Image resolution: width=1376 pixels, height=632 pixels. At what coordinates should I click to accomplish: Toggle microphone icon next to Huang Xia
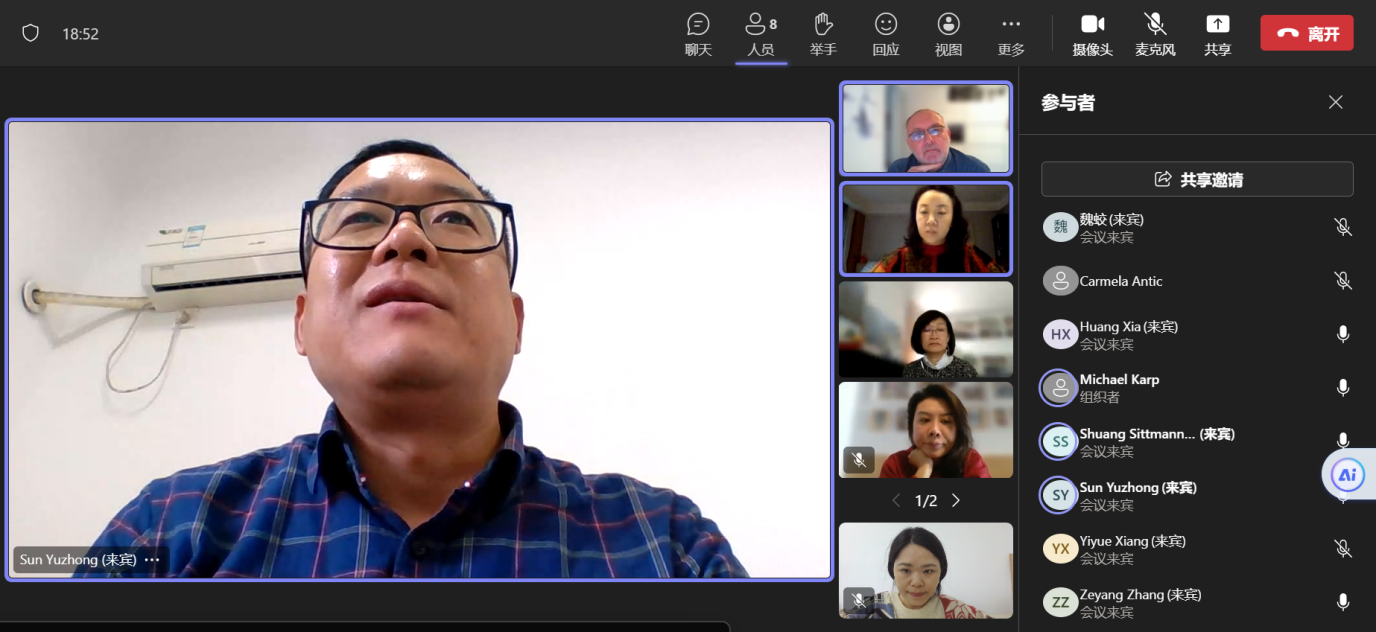pos(1343,334)
